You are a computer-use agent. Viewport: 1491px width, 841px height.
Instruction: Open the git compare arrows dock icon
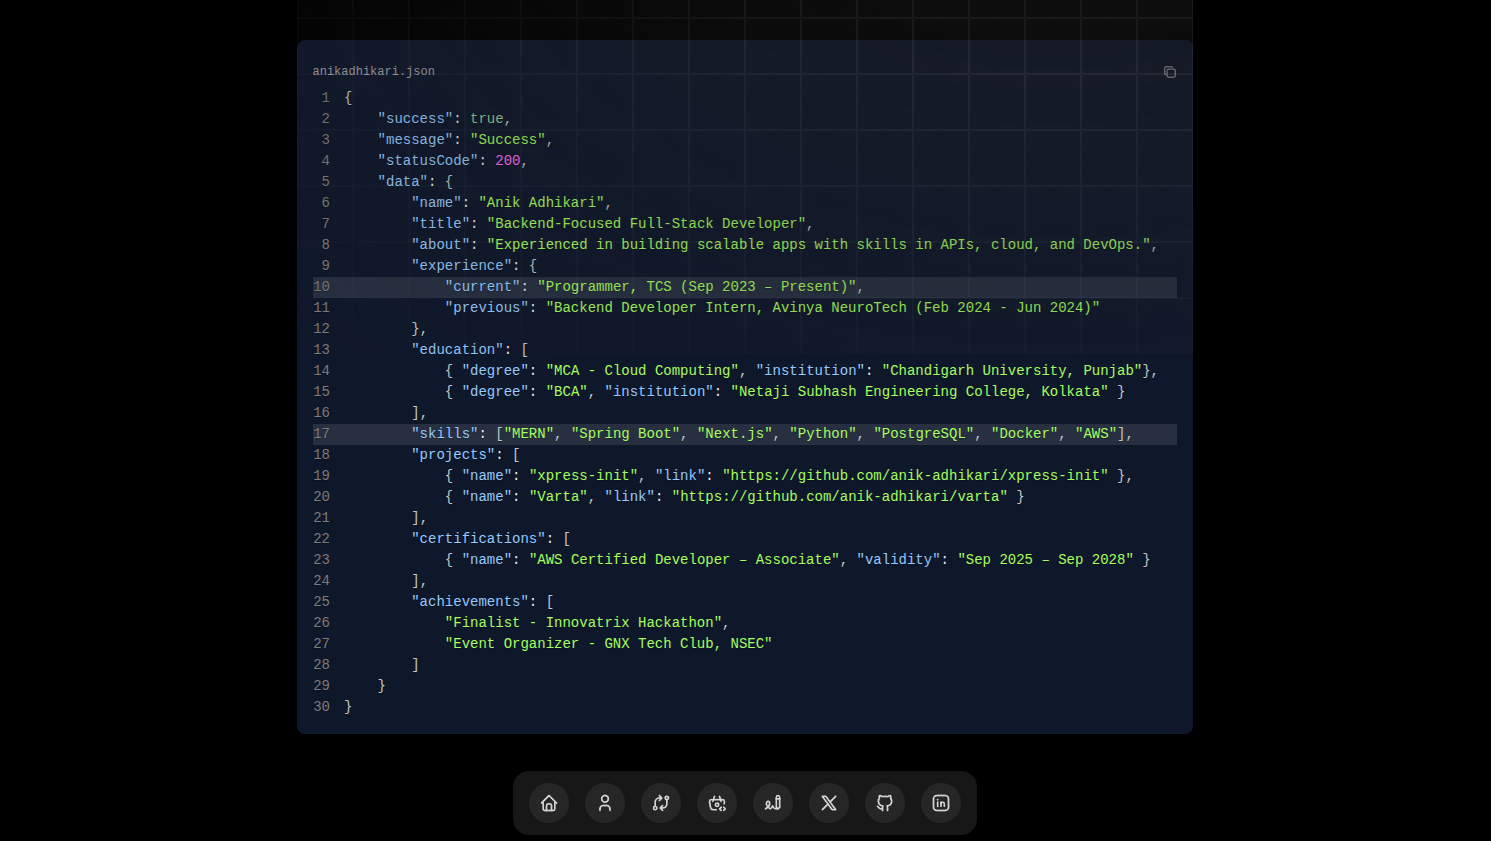661,803
